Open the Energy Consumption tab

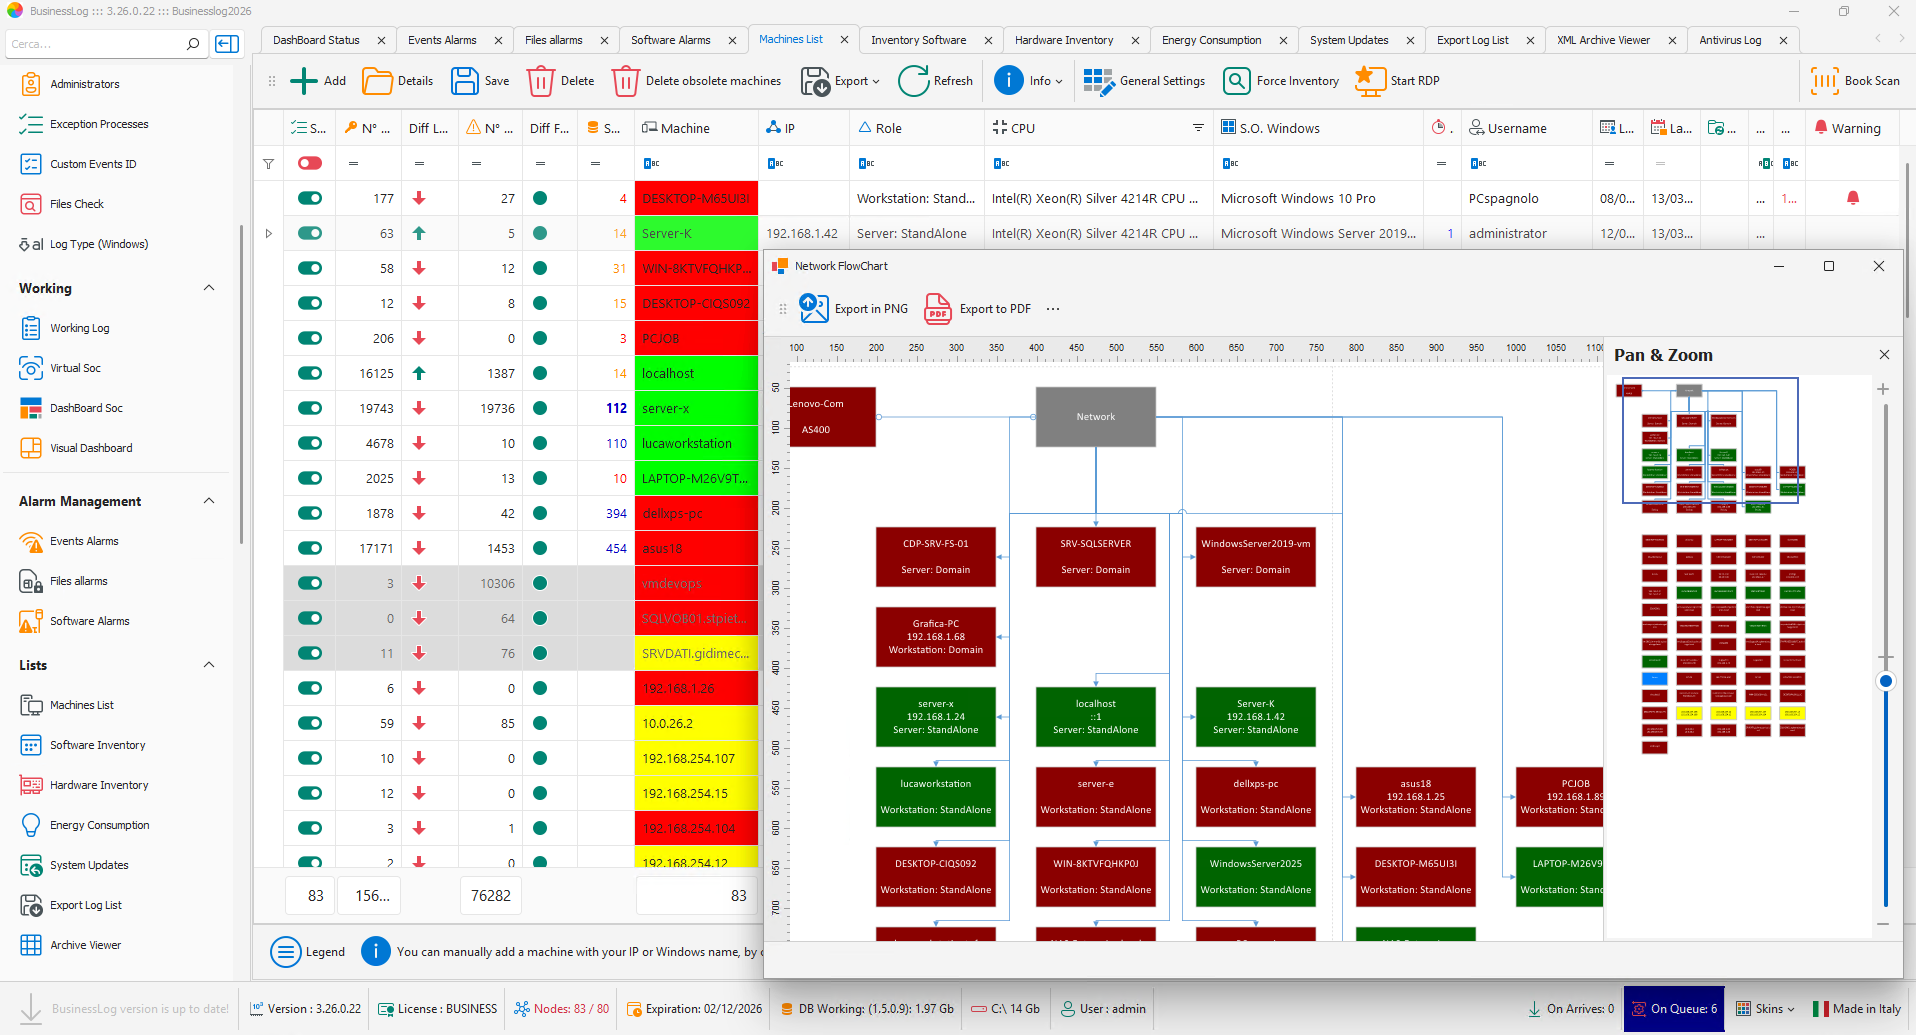click(1211, 40)
